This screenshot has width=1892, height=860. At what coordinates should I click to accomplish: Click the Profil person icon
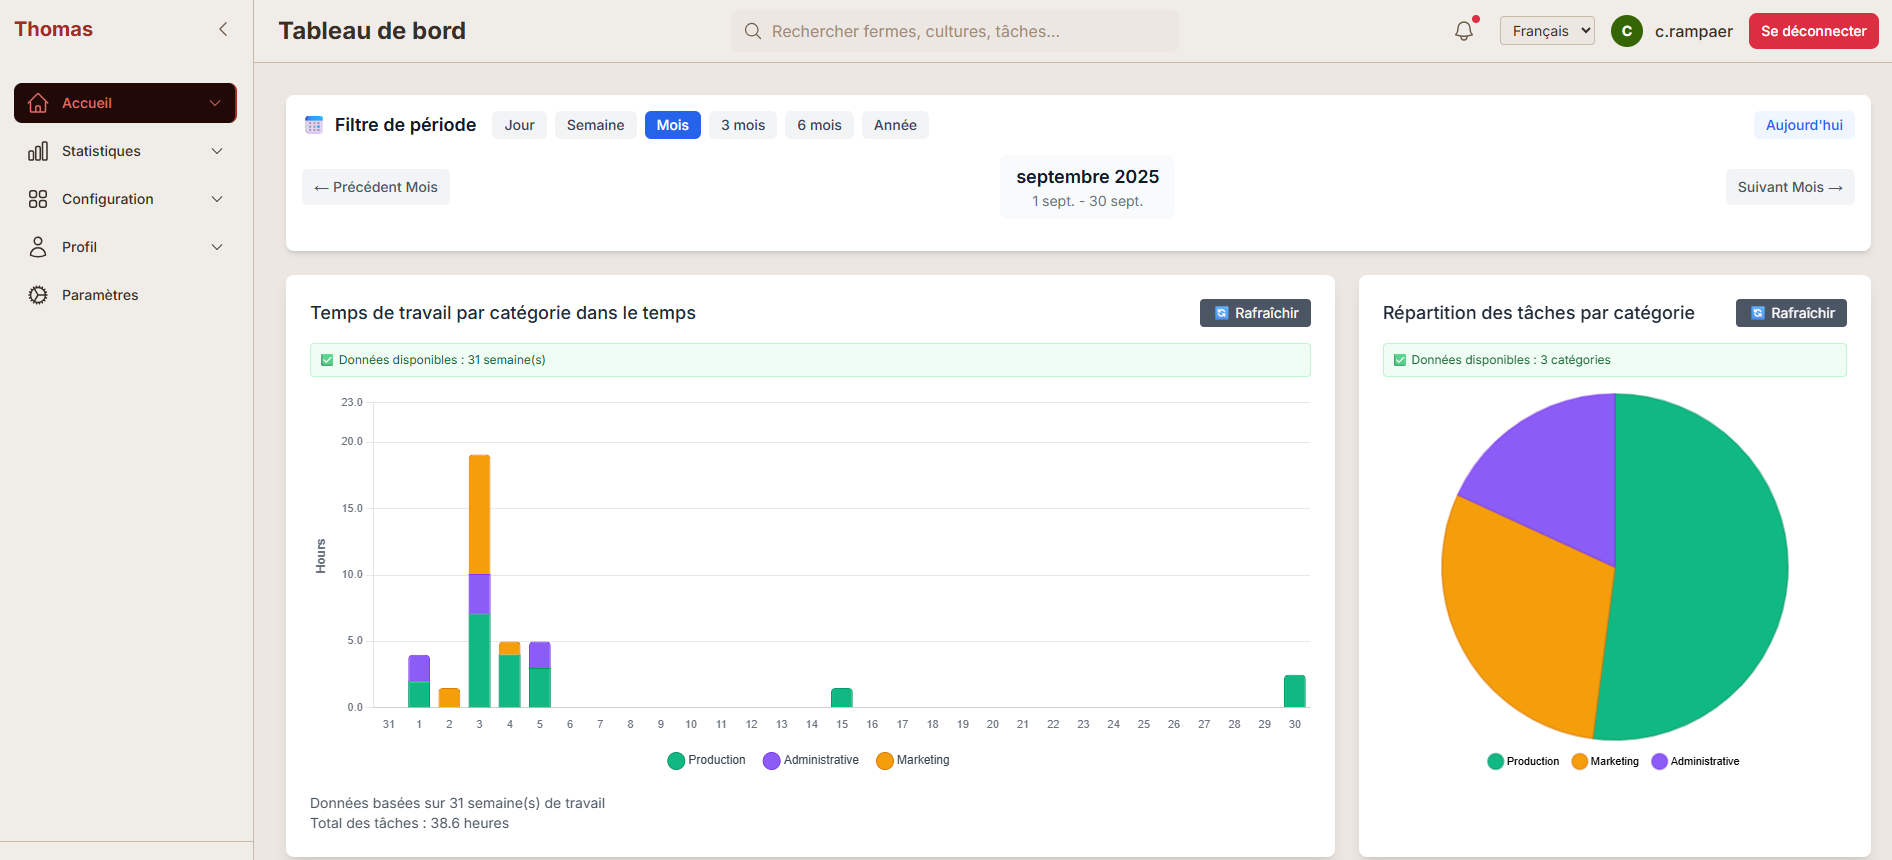(x=38, y=247)
